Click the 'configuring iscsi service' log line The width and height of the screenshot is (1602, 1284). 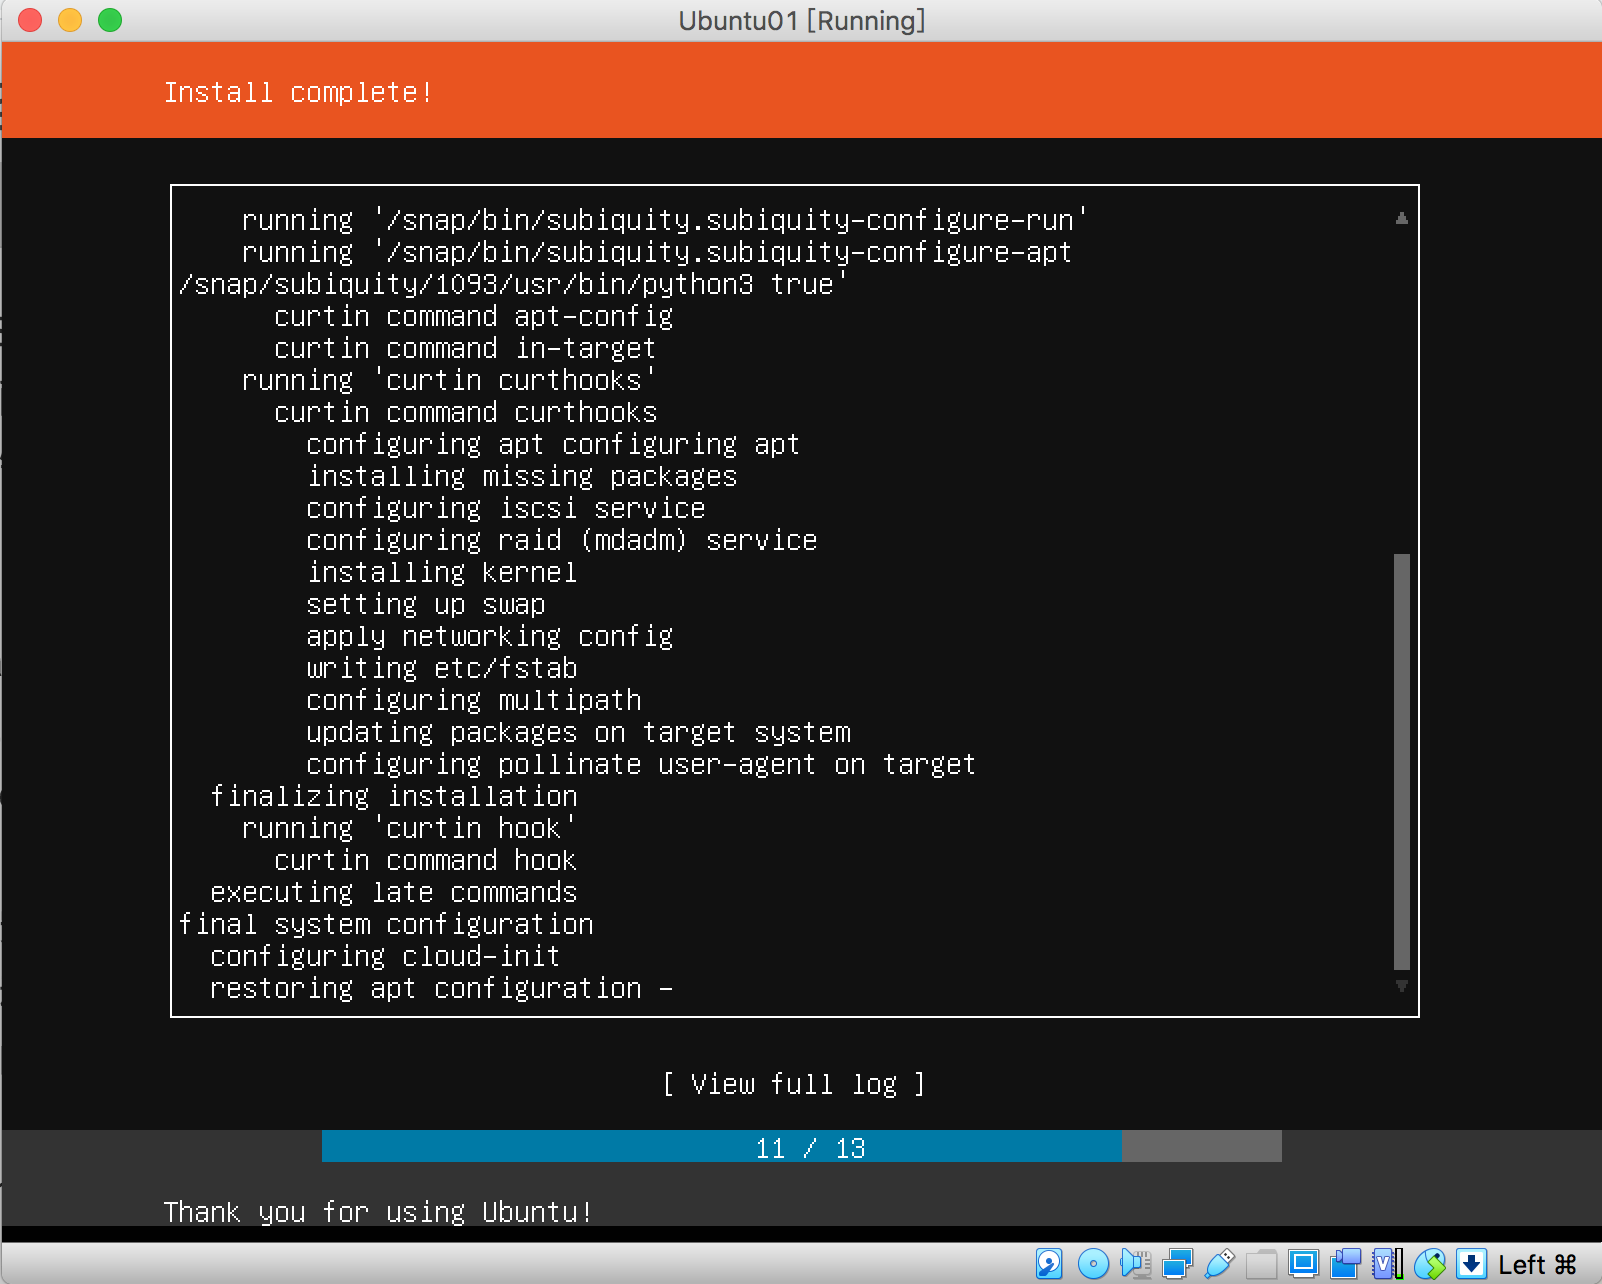pos(506,508)
